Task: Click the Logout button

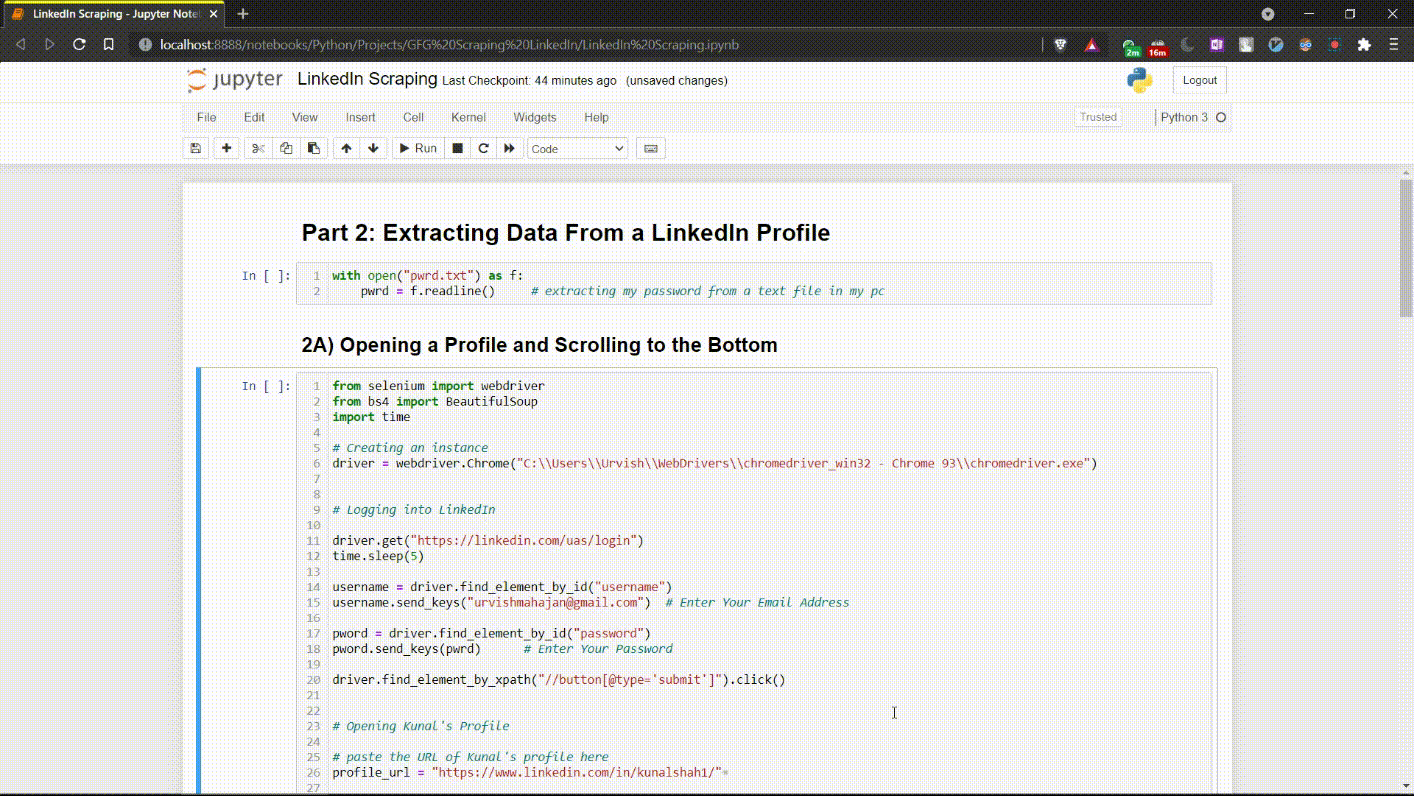Action: [1200, 80]
